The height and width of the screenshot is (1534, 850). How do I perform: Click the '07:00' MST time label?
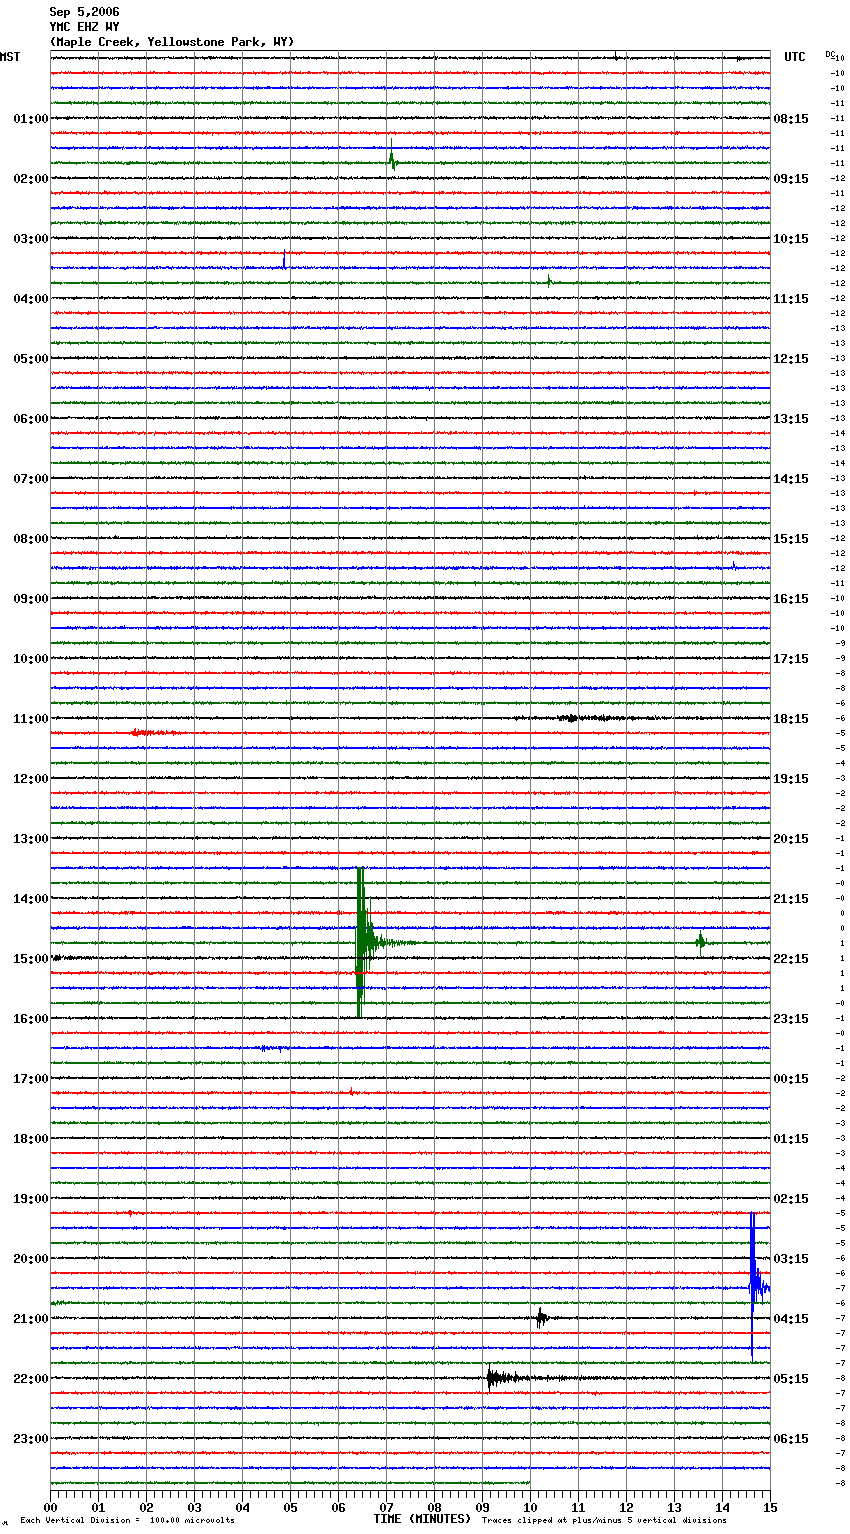(30, 479)
